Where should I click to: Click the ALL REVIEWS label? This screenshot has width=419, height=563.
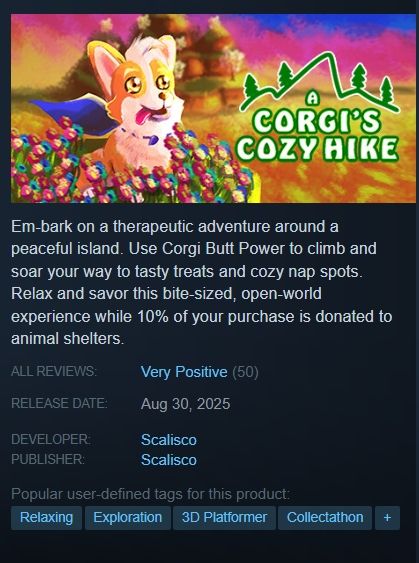click(54, 371)
